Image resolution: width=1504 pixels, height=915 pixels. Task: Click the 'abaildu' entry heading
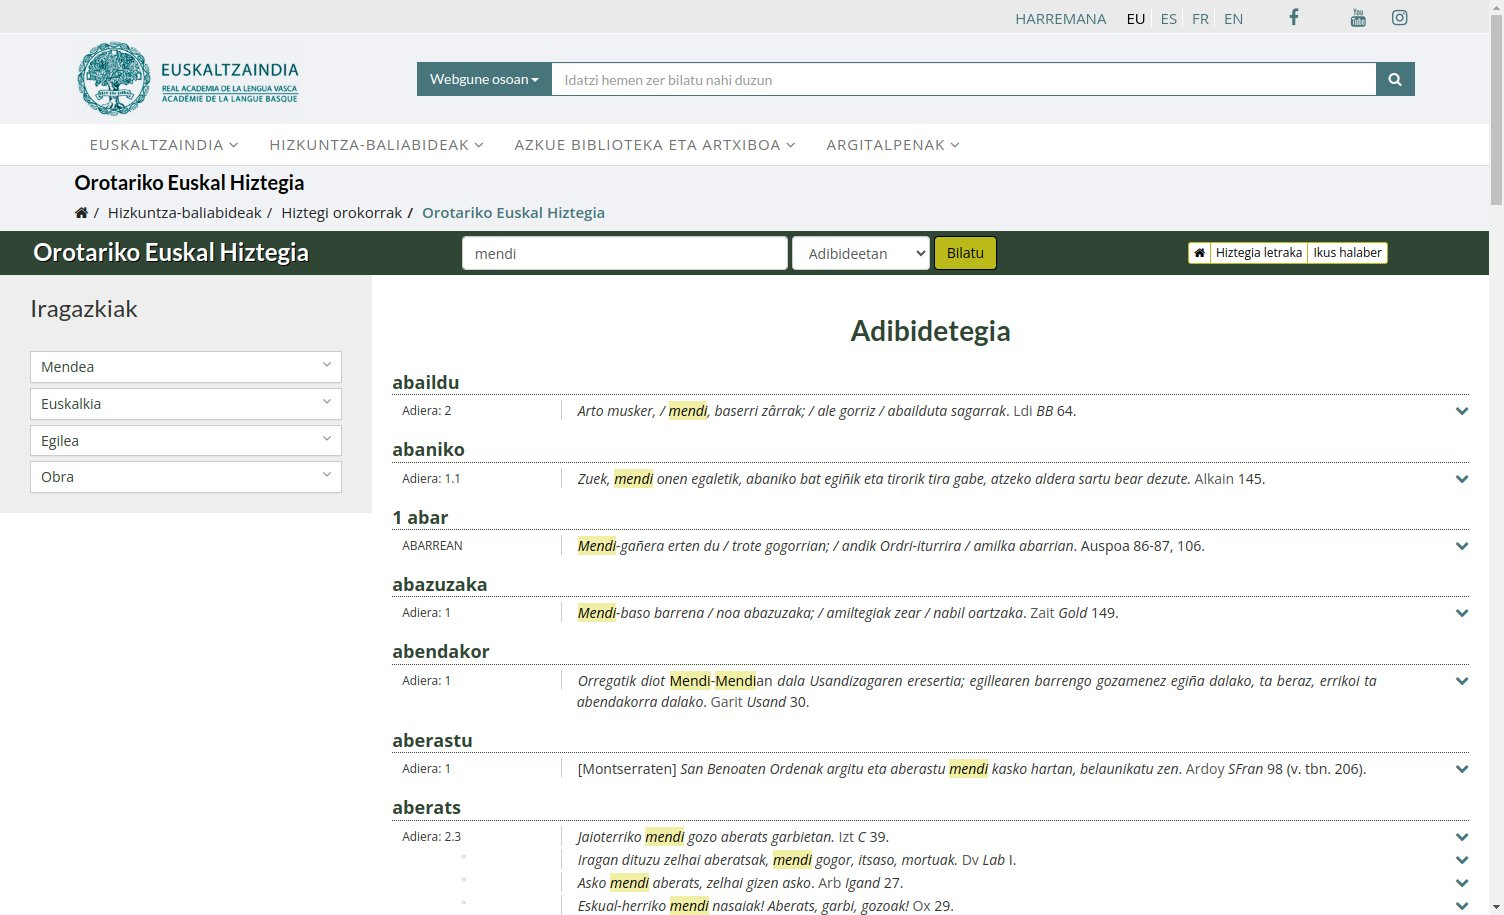426,382
